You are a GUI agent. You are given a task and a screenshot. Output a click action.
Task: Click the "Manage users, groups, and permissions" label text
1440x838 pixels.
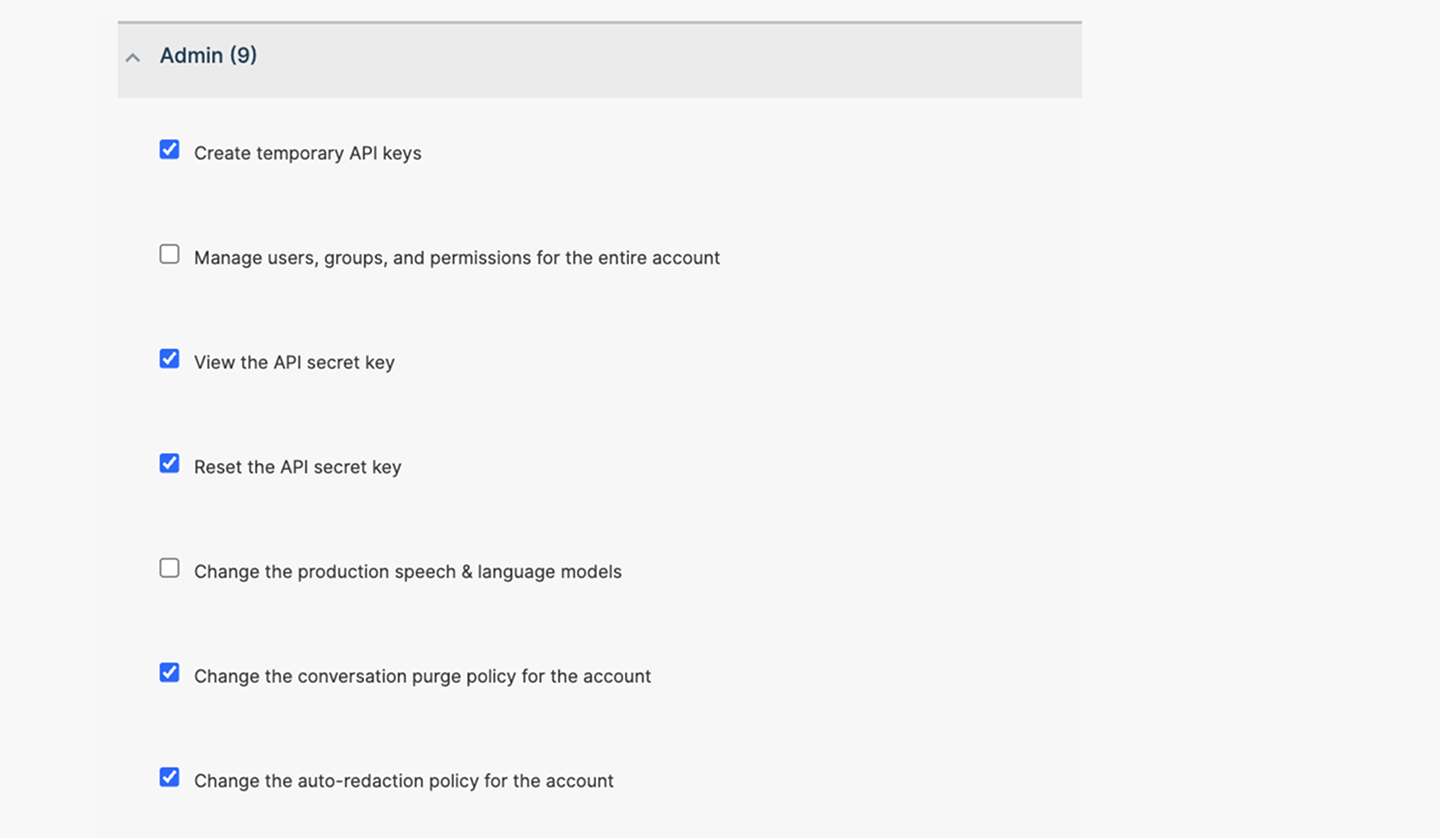tap(456, 258)
